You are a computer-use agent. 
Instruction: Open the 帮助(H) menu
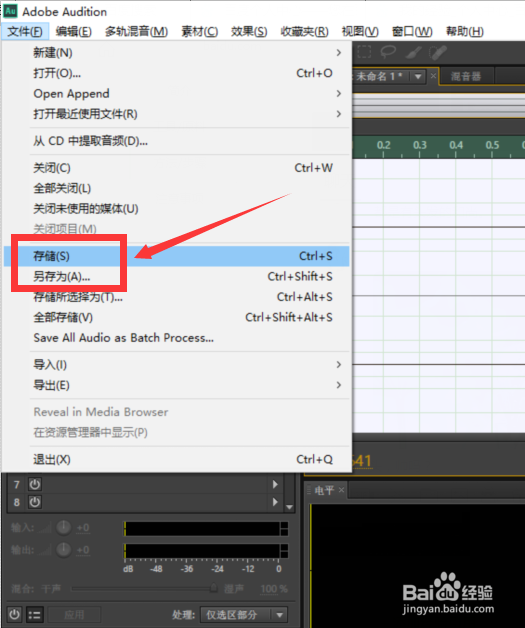[x=465, y=31]
